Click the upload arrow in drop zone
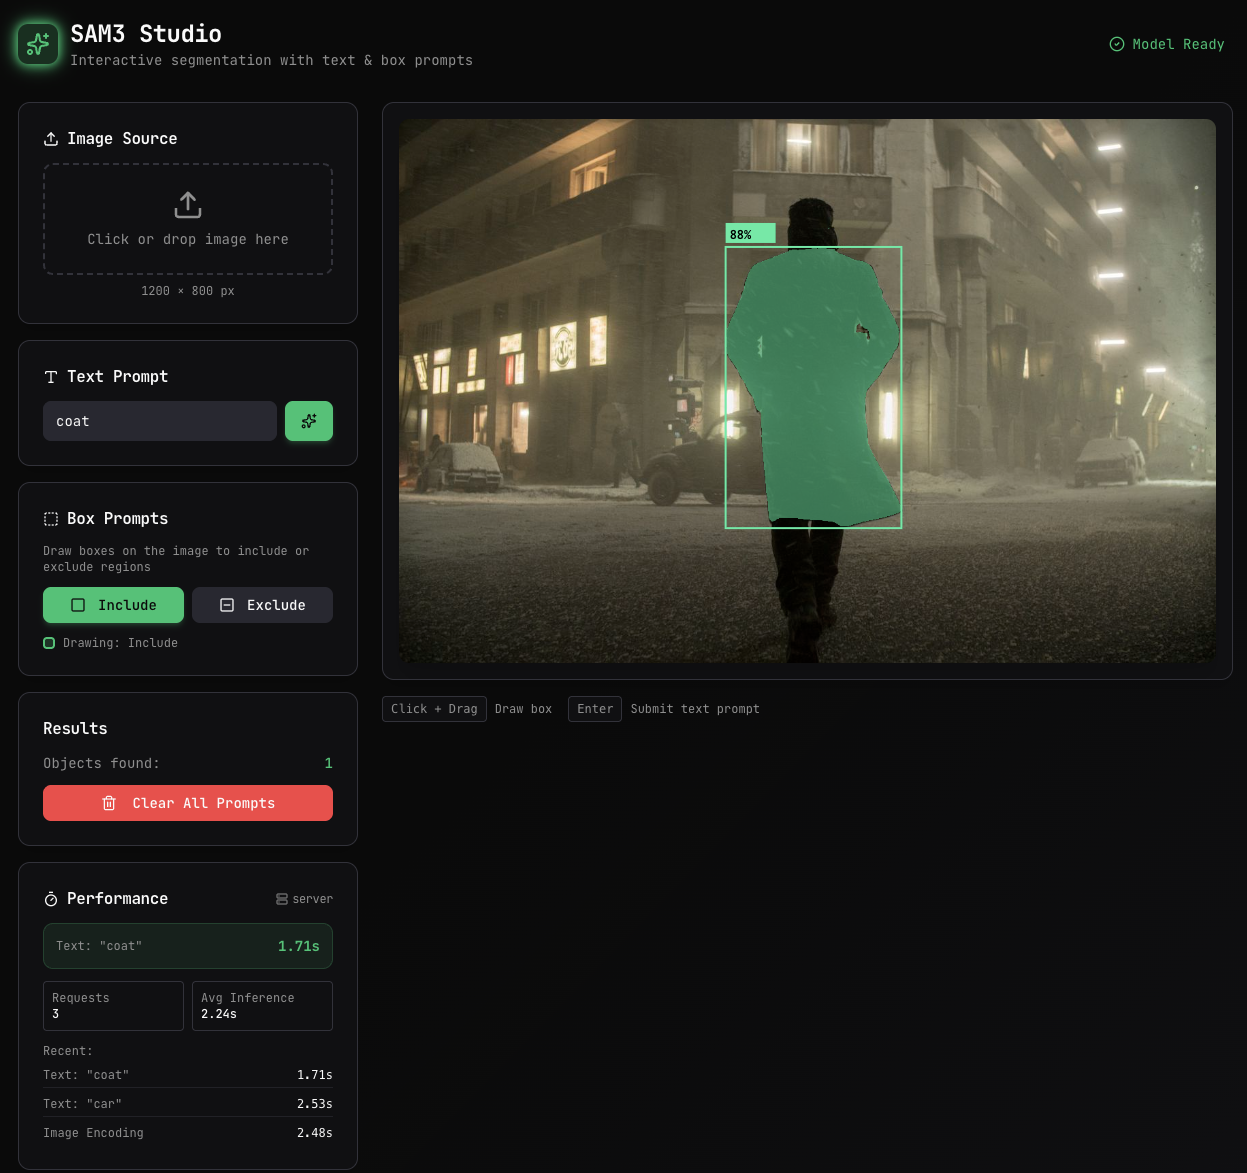The image size is (1247, 1173). tap(188, 205)
